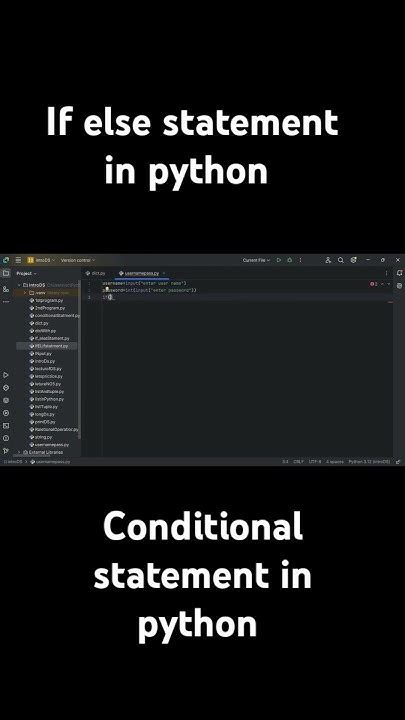
Task: Open the Code With Me icon
Action: tap(328, 260)
